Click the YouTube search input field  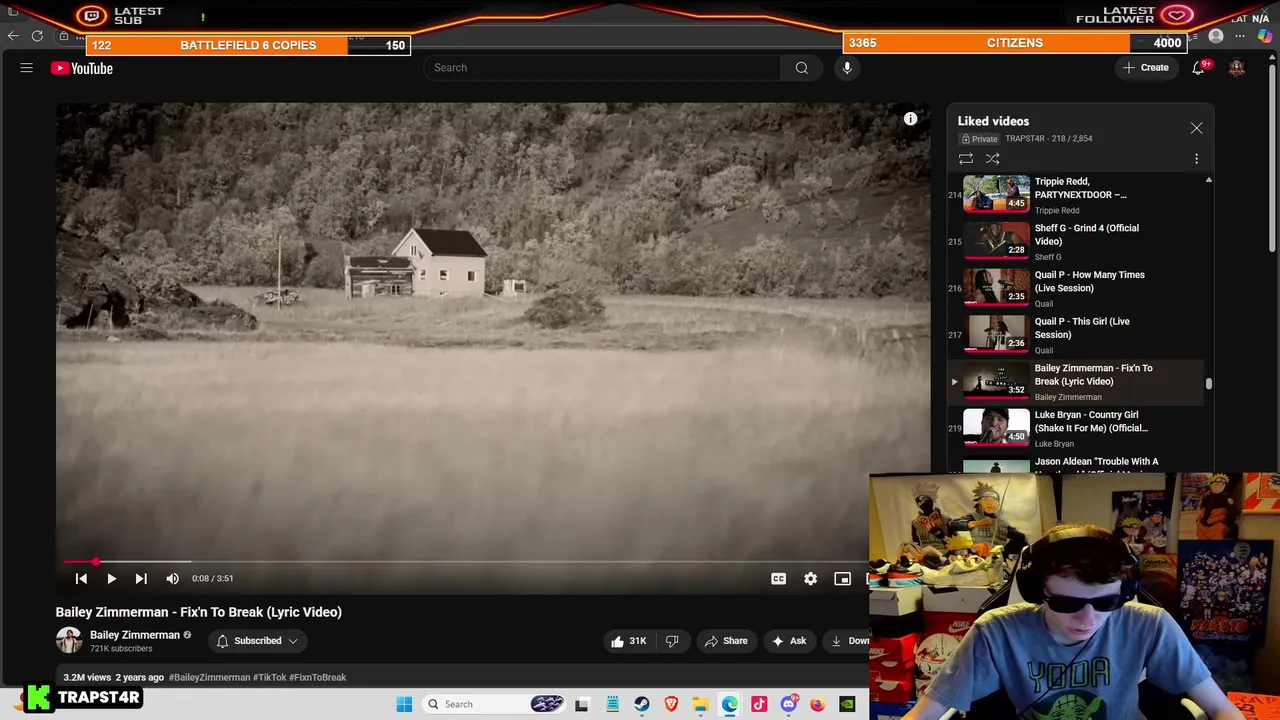(603, 68)
